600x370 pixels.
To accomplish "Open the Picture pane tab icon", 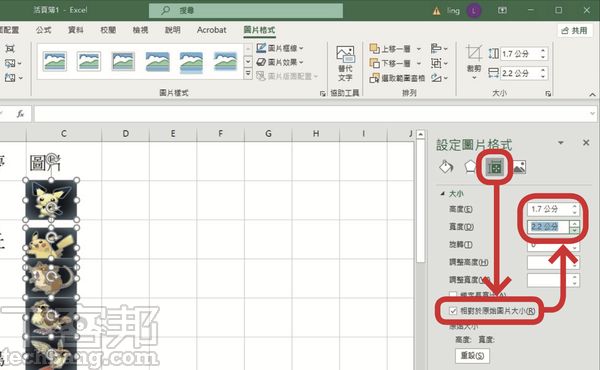I will 519,167.
